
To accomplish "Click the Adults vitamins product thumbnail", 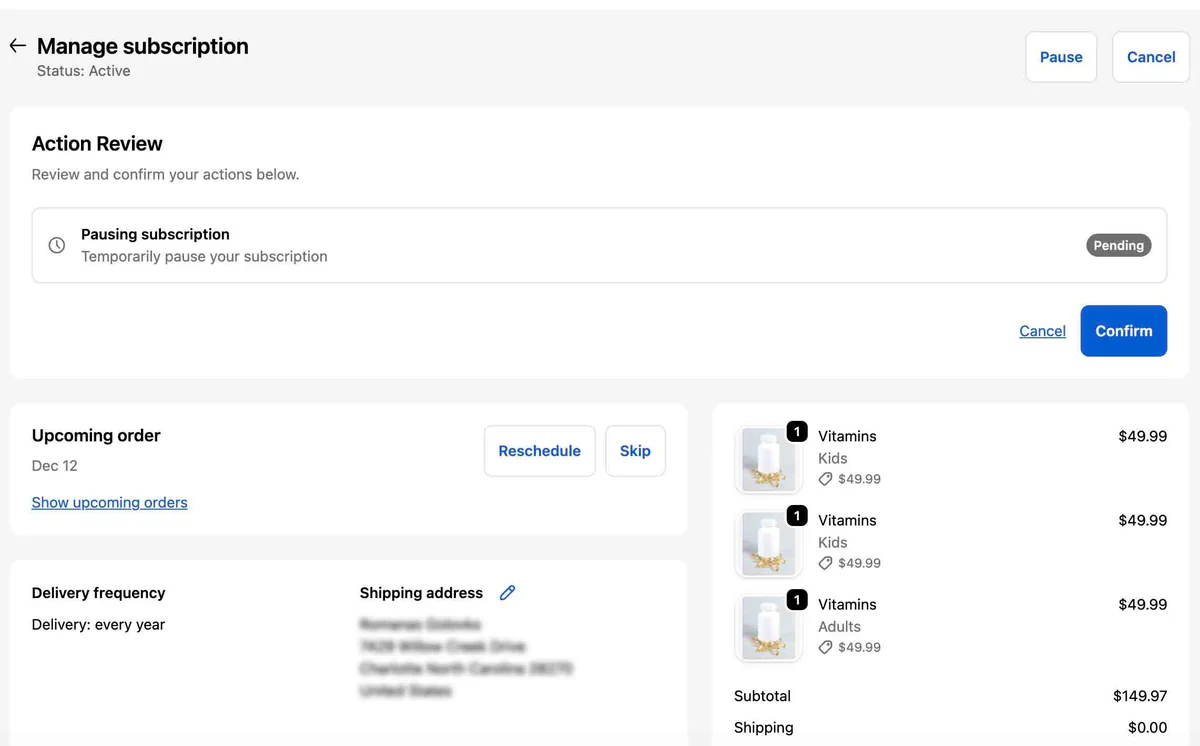I will click(x=769, y=627).
